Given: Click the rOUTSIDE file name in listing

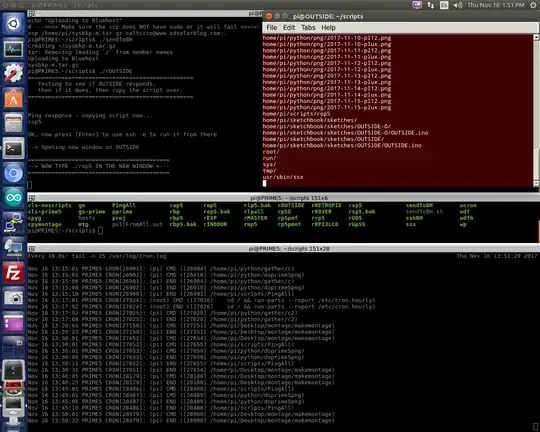Looking at the screenshot, I should [291, 205].
